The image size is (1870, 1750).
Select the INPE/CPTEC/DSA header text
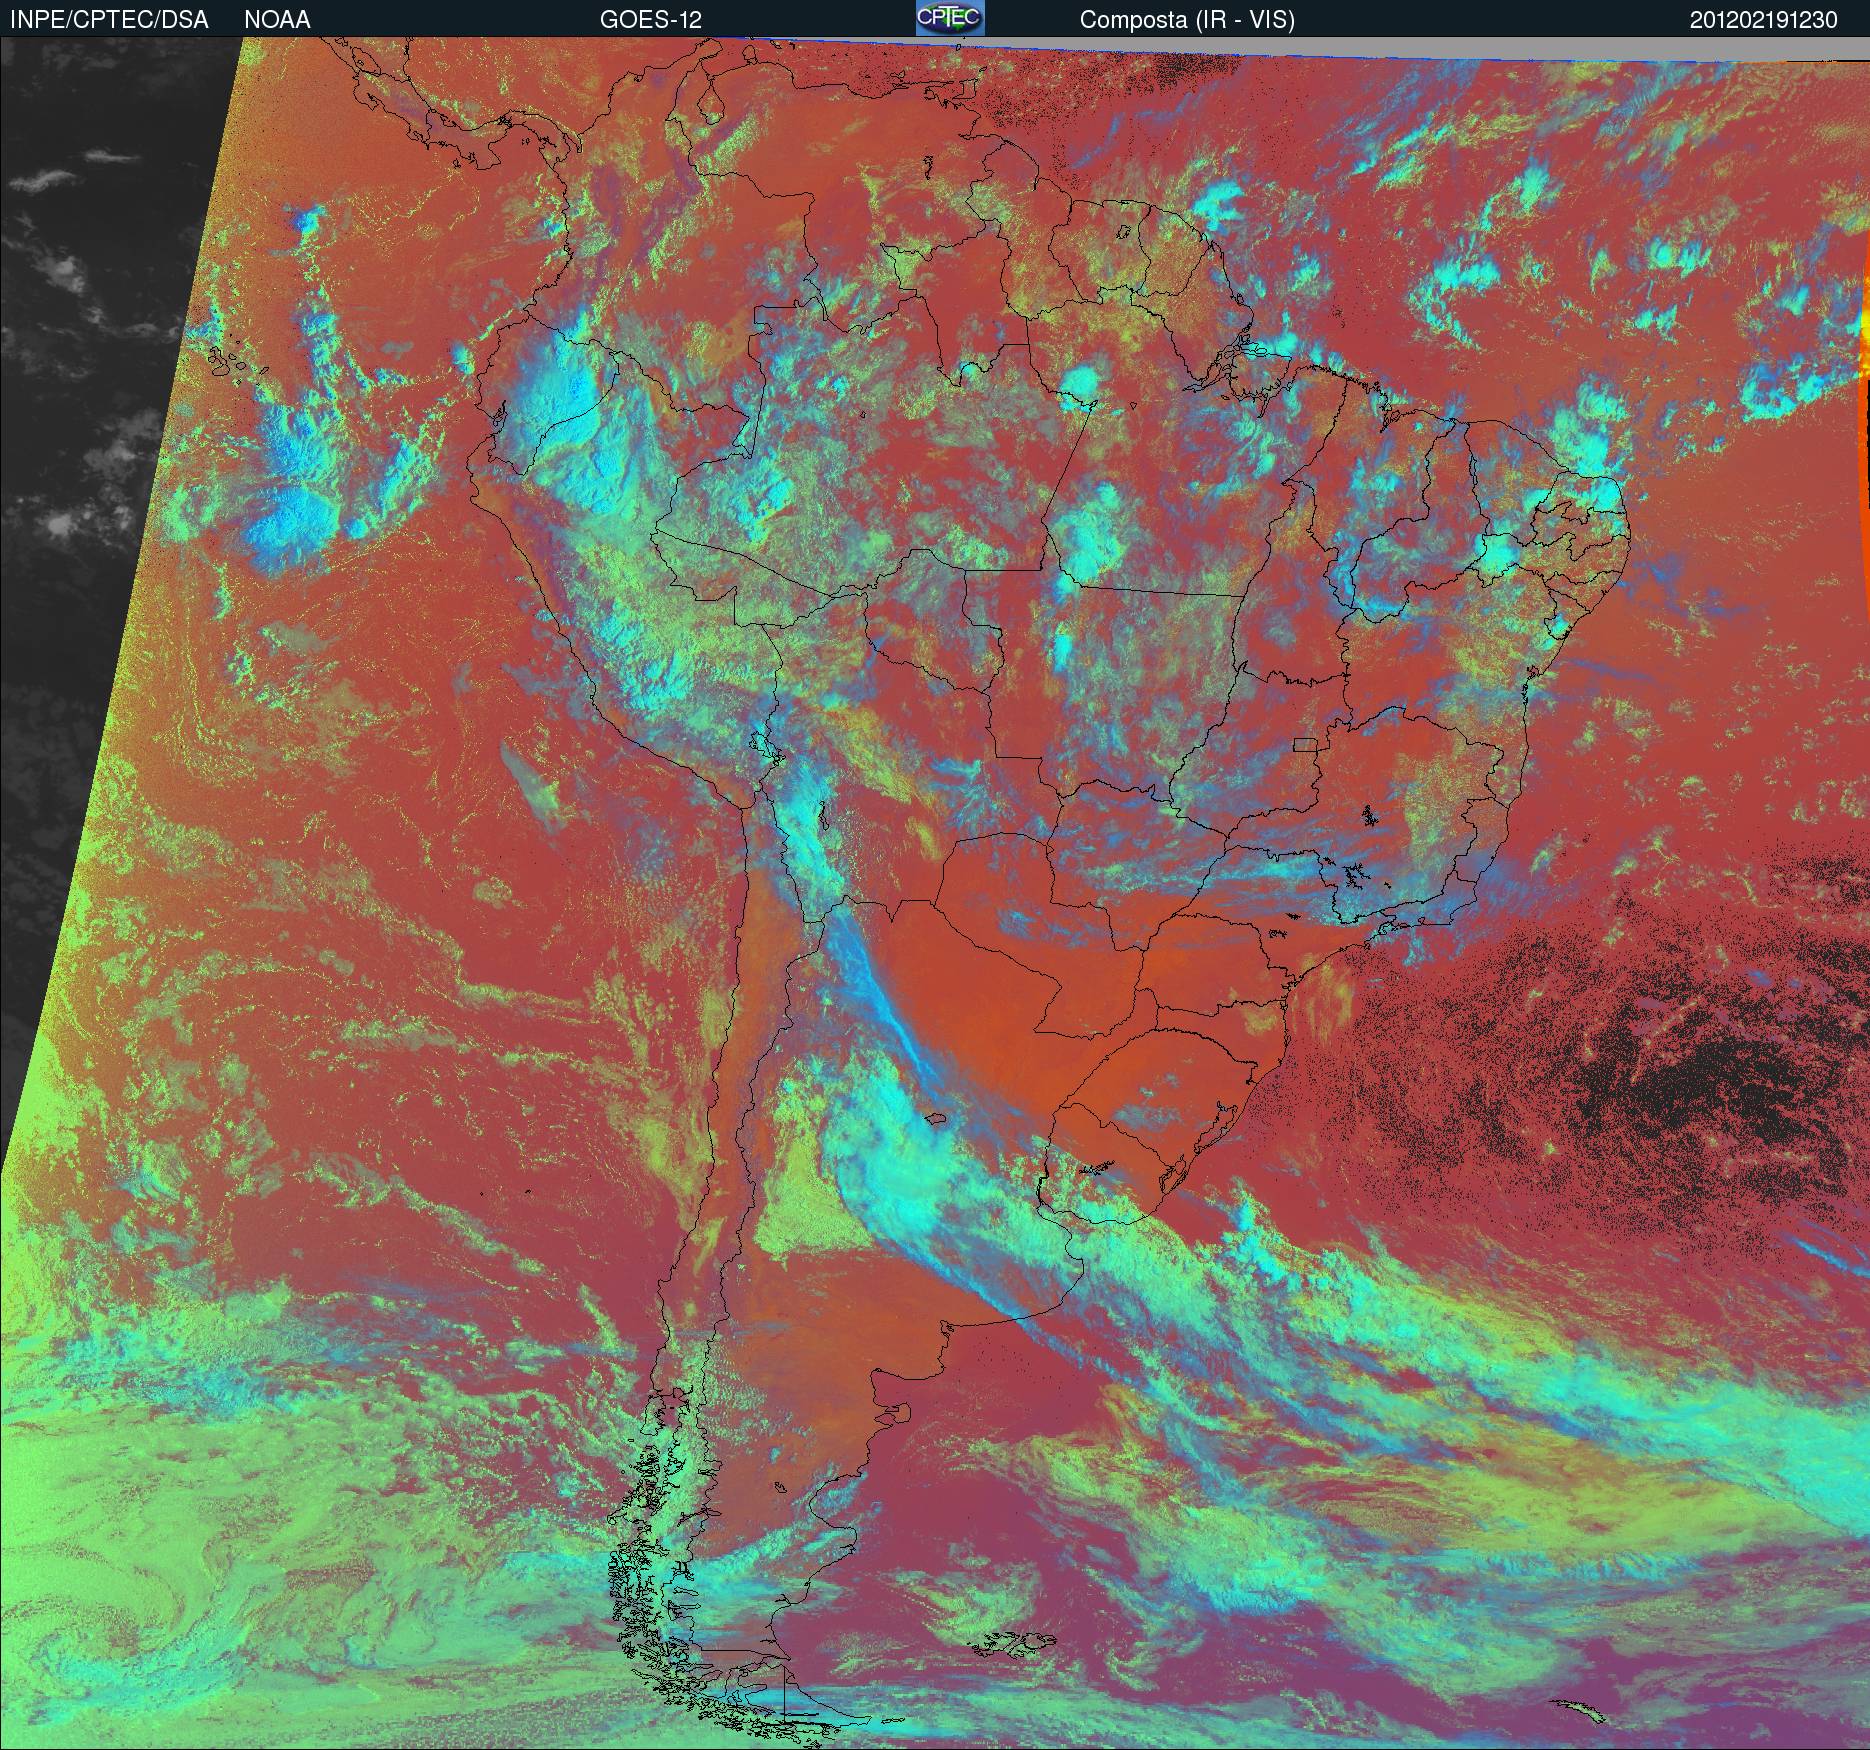coord(109,20)
